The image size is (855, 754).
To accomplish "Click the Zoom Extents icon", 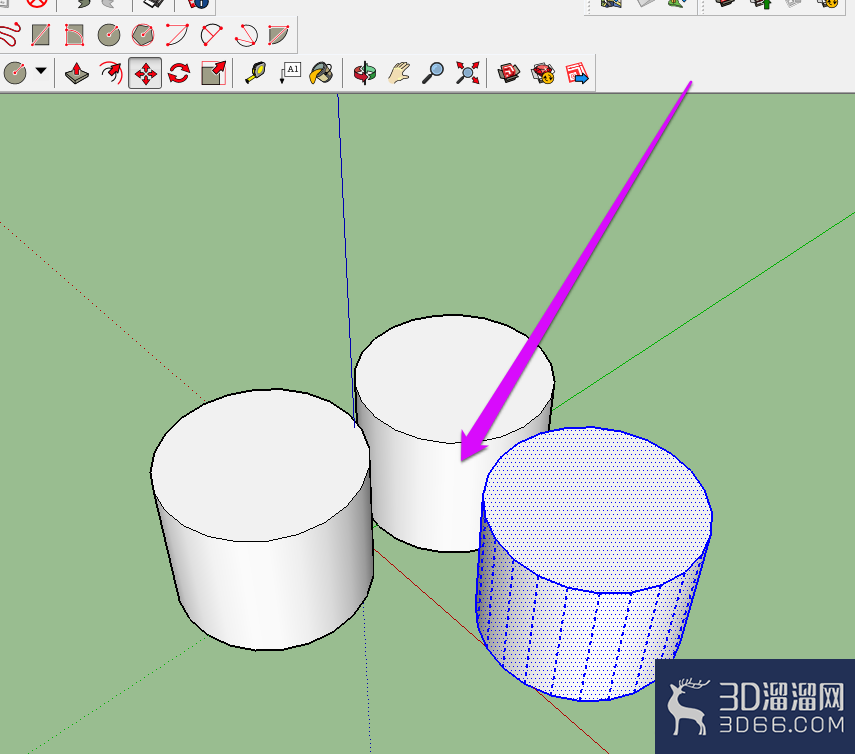I will [x=468, y=73].
